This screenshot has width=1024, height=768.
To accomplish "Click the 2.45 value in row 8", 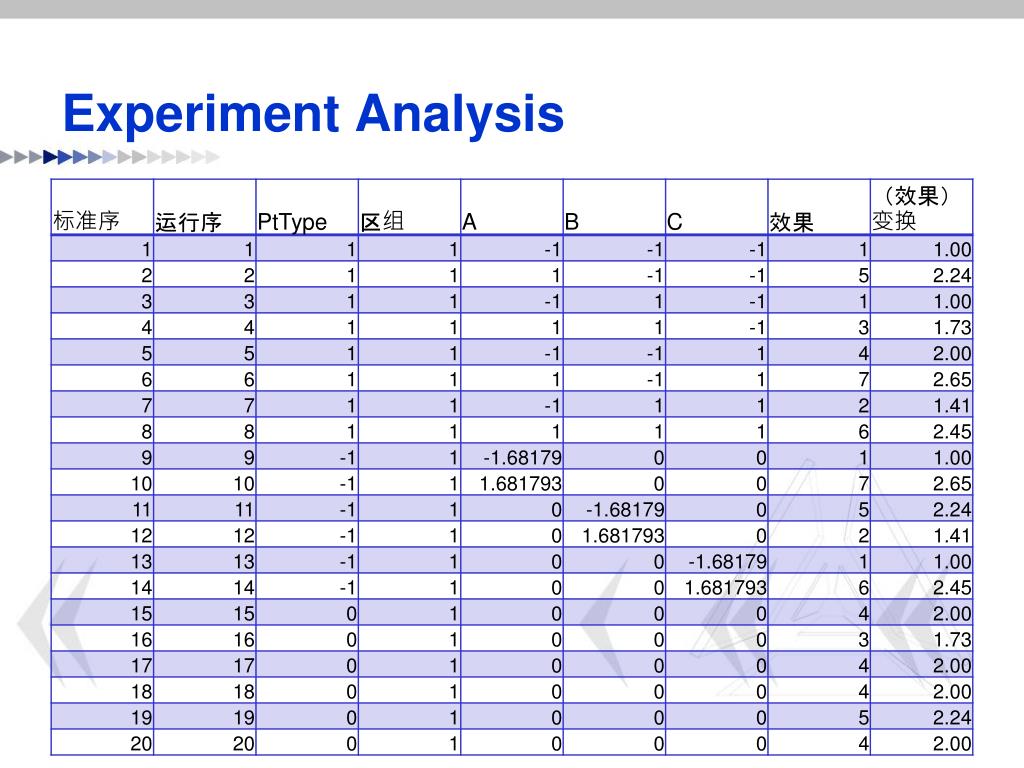I will point(952,432).
